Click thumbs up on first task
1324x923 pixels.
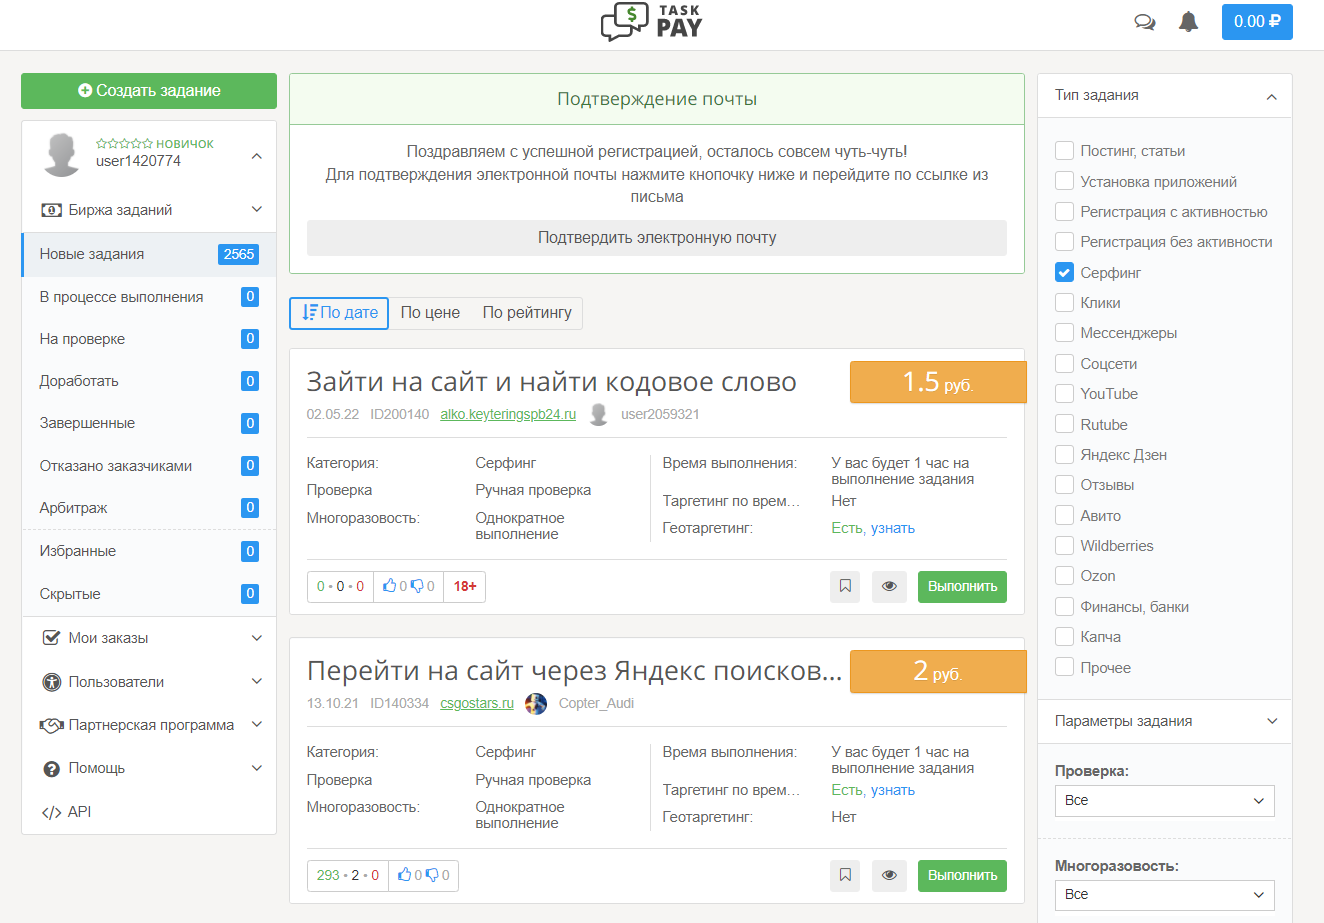tap(390, 587)
